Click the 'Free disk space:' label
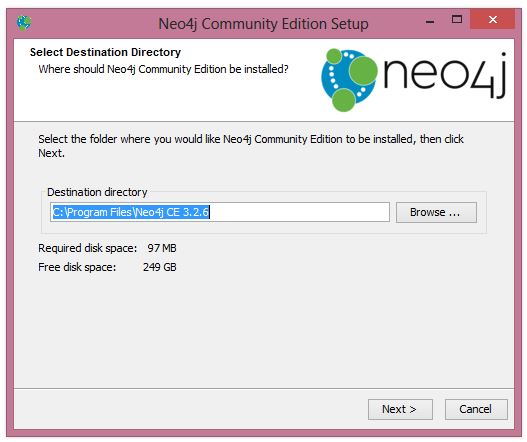This screenshot has width=527, height=442. (x=77, y=267)
